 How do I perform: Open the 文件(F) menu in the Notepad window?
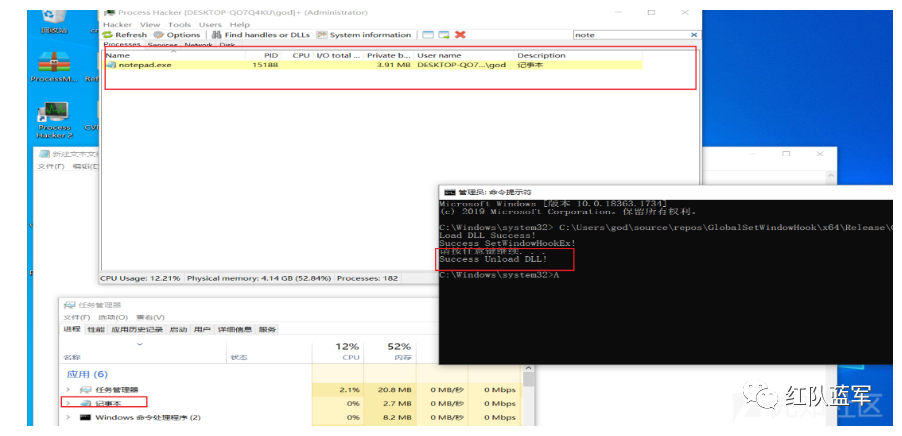click(51, 166)
